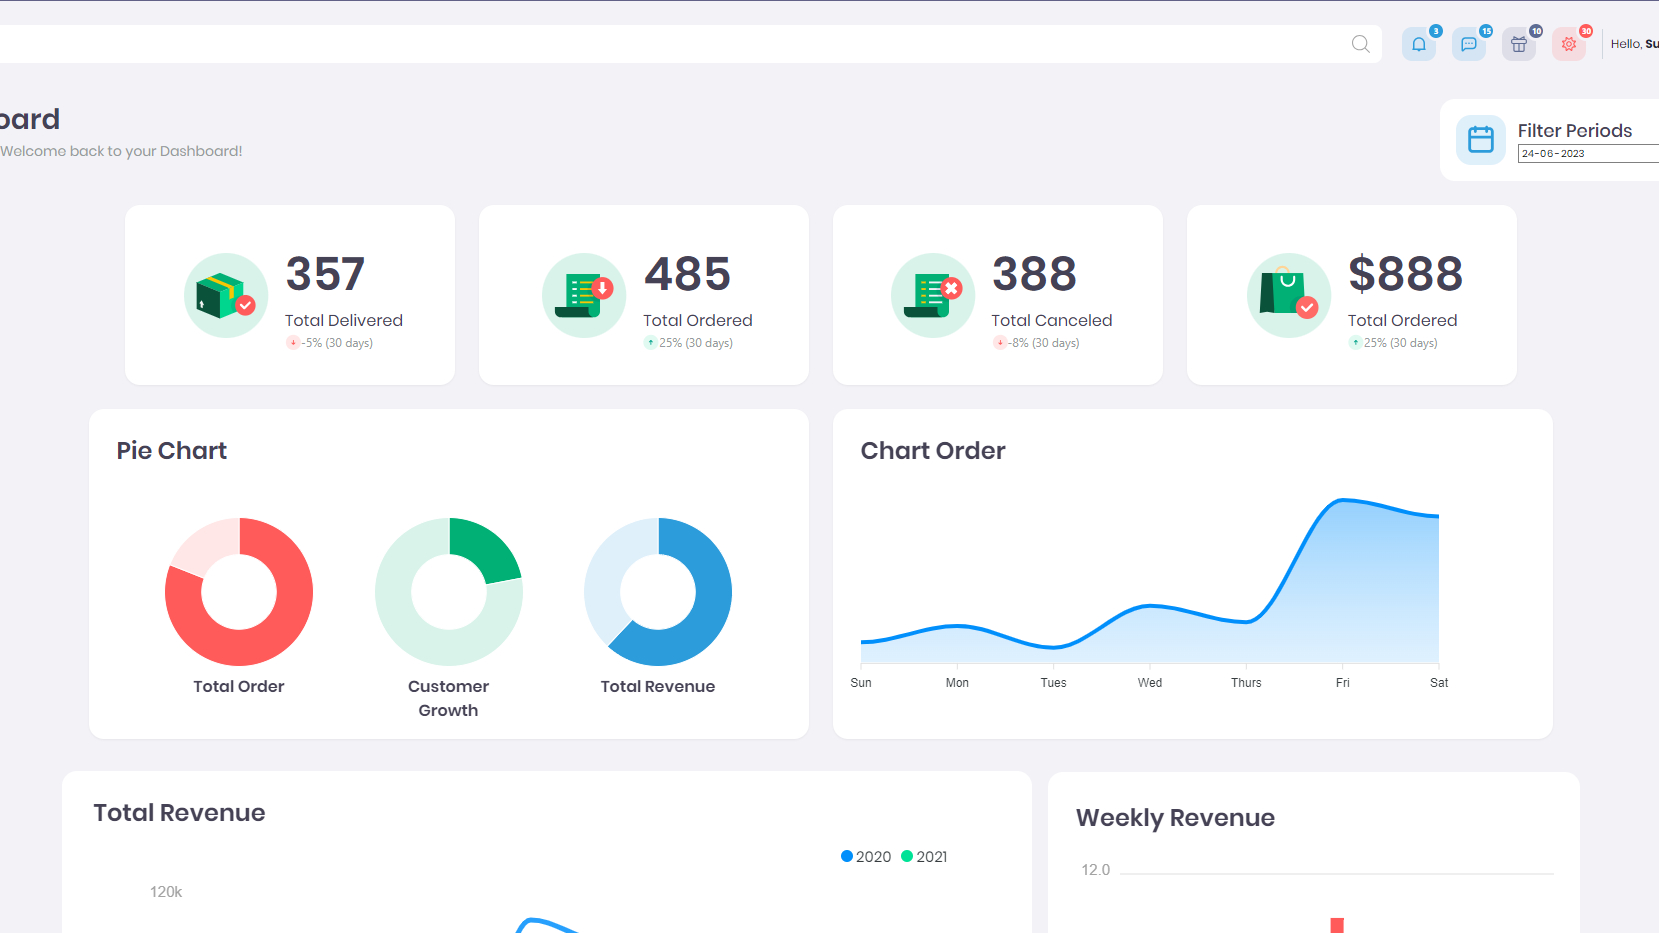Click the Fri peak on Chart Order
Screen dimensions: 1659x933
(x=1342, y=501)
